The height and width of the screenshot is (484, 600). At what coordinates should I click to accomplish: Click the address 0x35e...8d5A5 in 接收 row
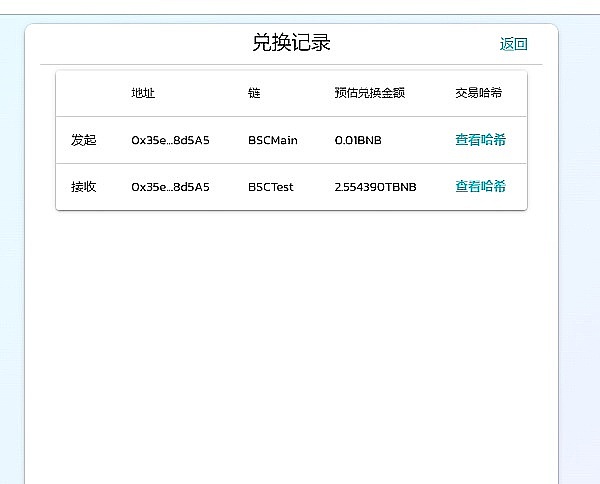tap(170, 187)
